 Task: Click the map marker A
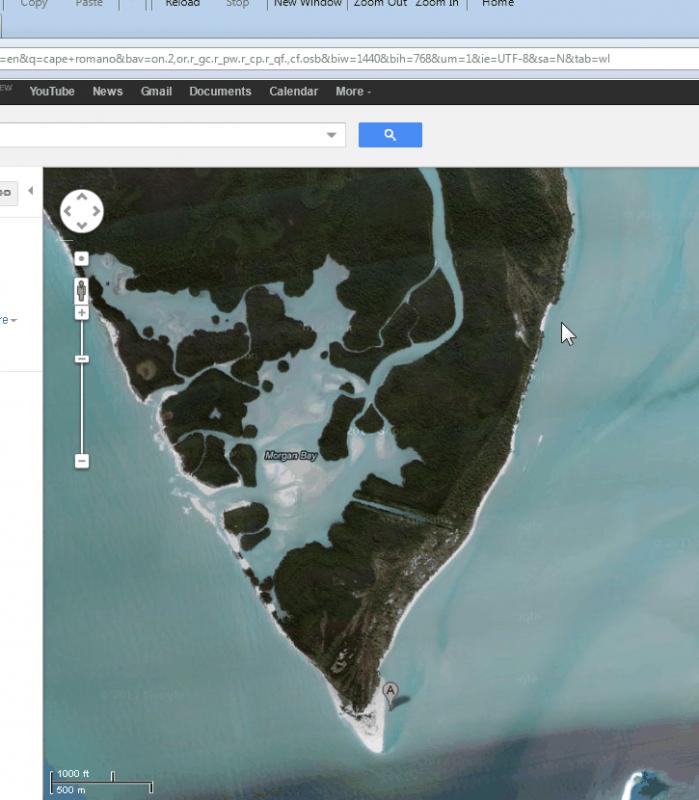point(391,692)
